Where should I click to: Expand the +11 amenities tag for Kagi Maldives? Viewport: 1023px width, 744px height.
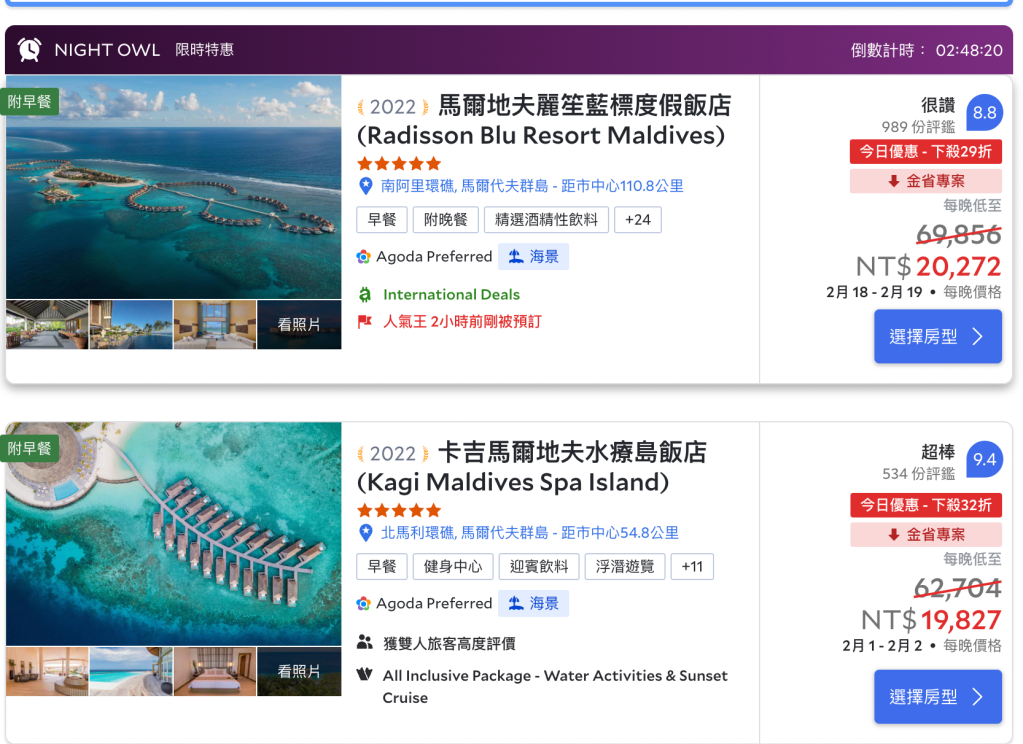[x=692, y=567]
